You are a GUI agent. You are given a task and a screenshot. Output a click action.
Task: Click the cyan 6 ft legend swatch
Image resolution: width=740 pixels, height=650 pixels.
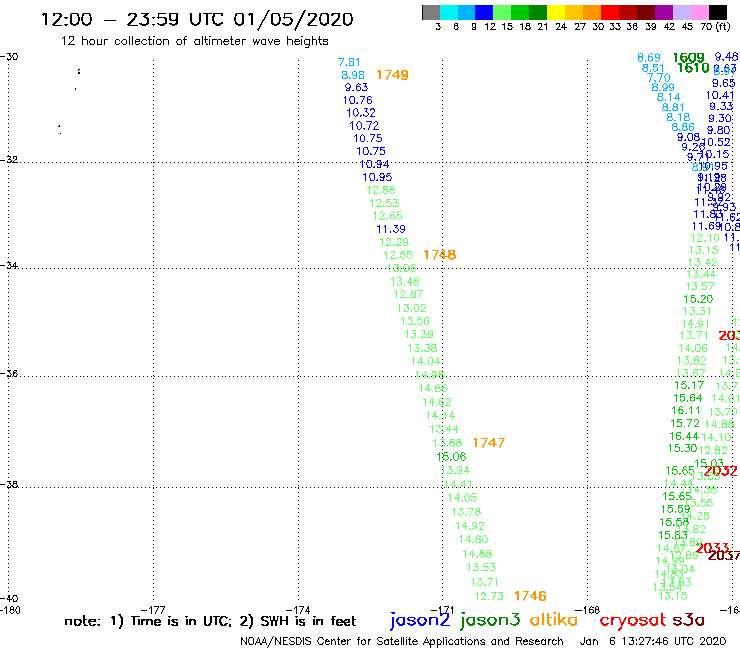(448, 12)
